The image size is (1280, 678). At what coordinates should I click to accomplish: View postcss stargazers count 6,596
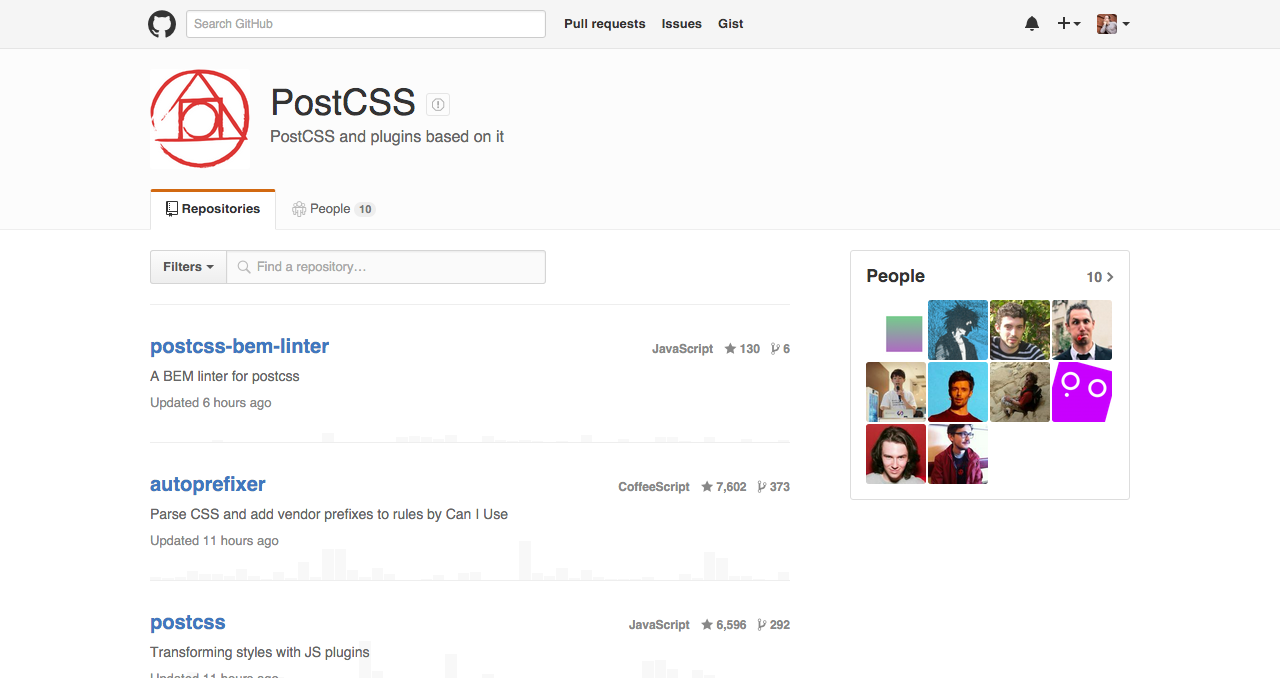[724, 625]
